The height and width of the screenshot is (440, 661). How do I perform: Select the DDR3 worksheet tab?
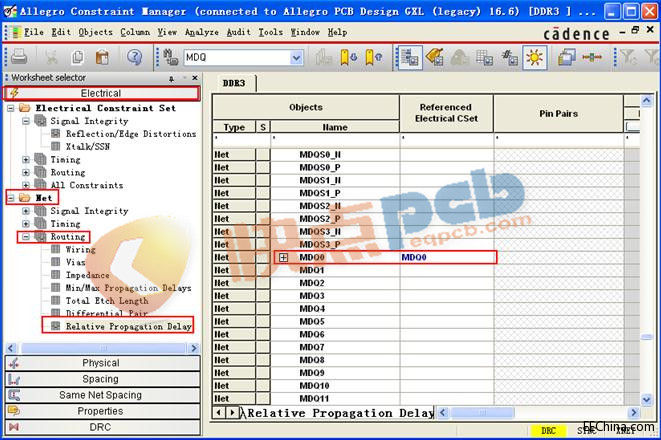[234, 83]
